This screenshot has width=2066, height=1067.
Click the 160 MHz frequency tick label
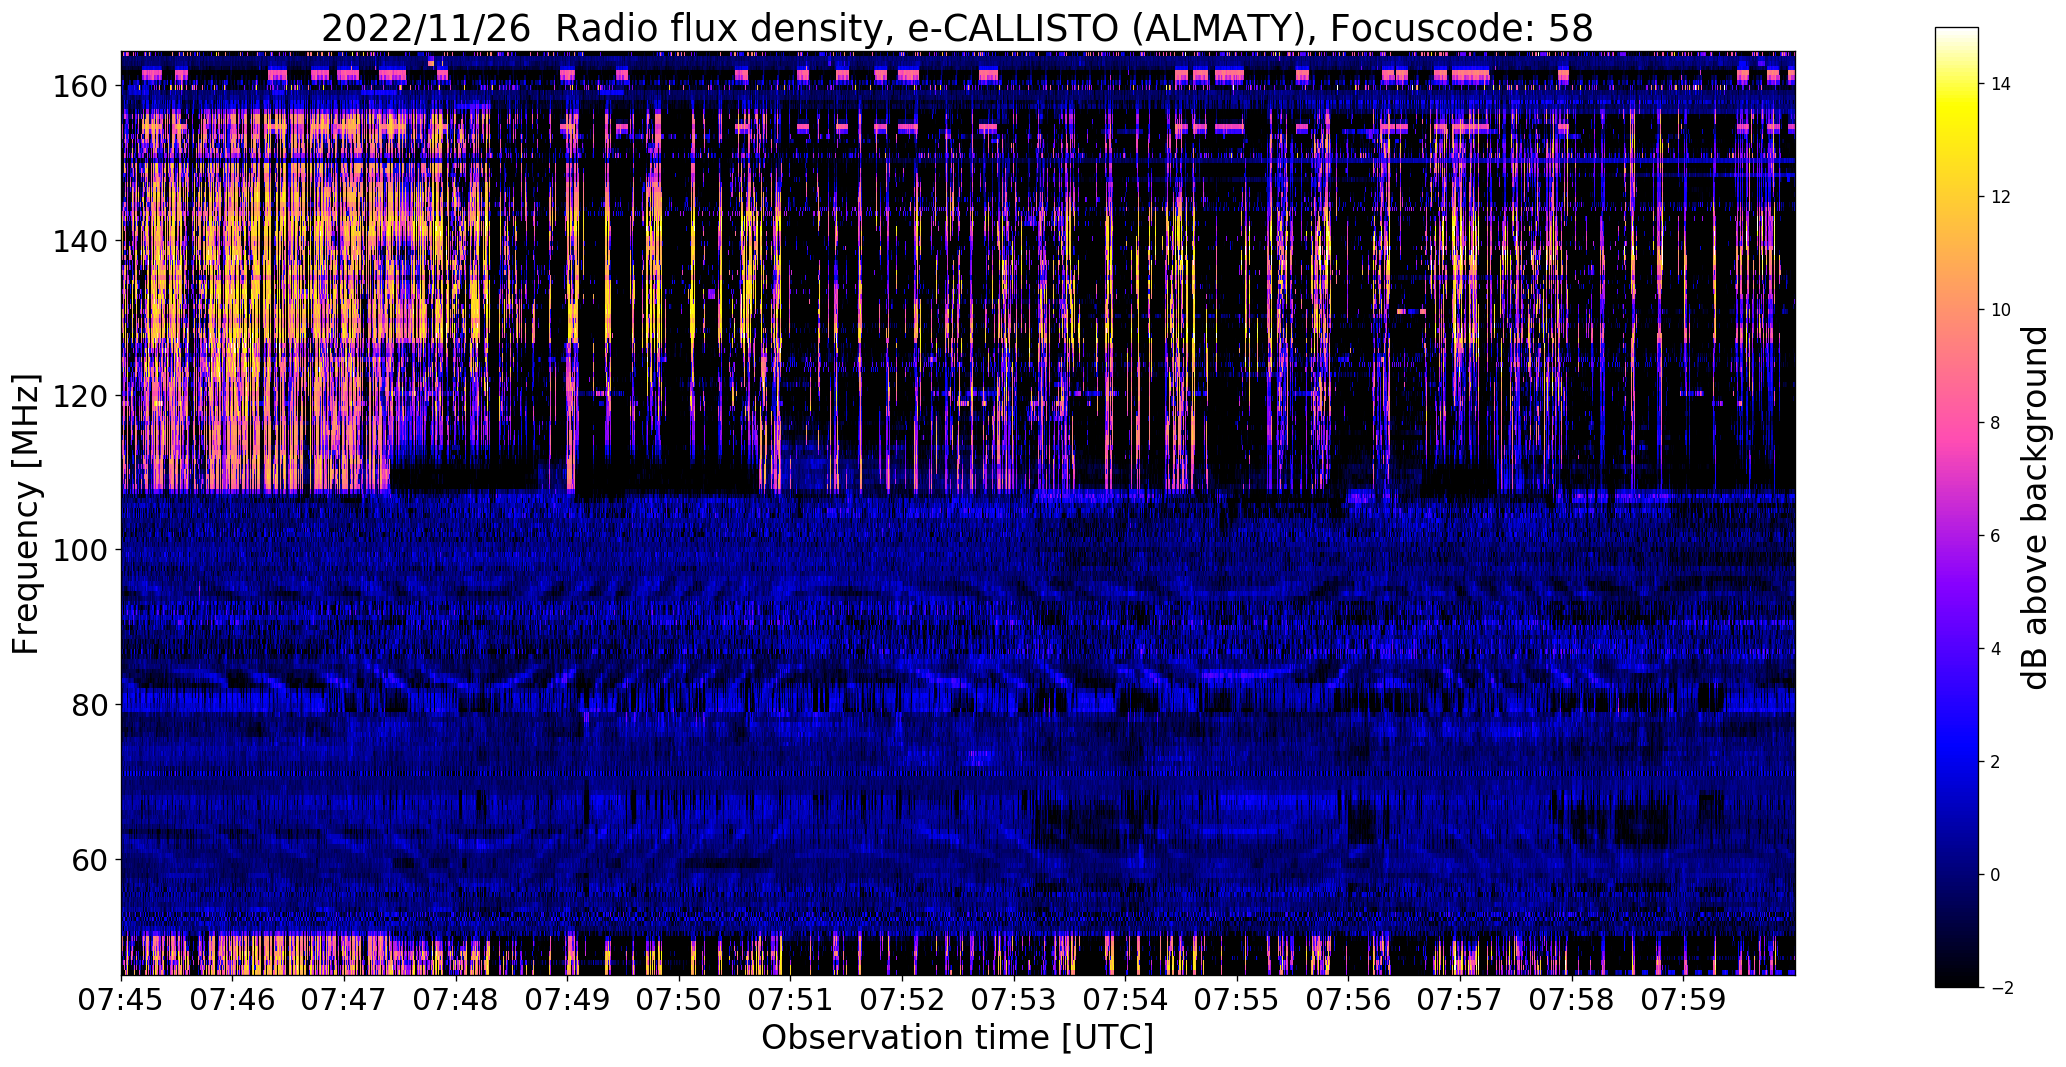[x=79, y=87]
